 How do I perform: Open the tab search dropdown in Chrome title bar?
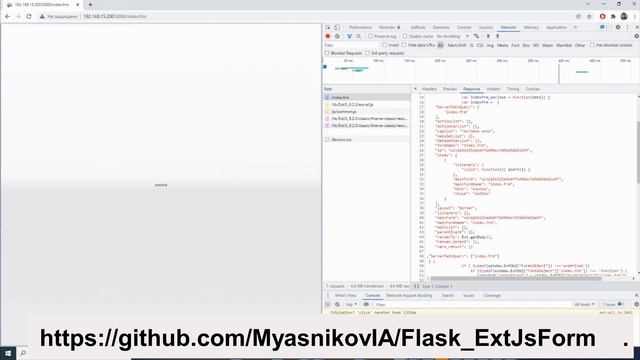pos(588,4)
